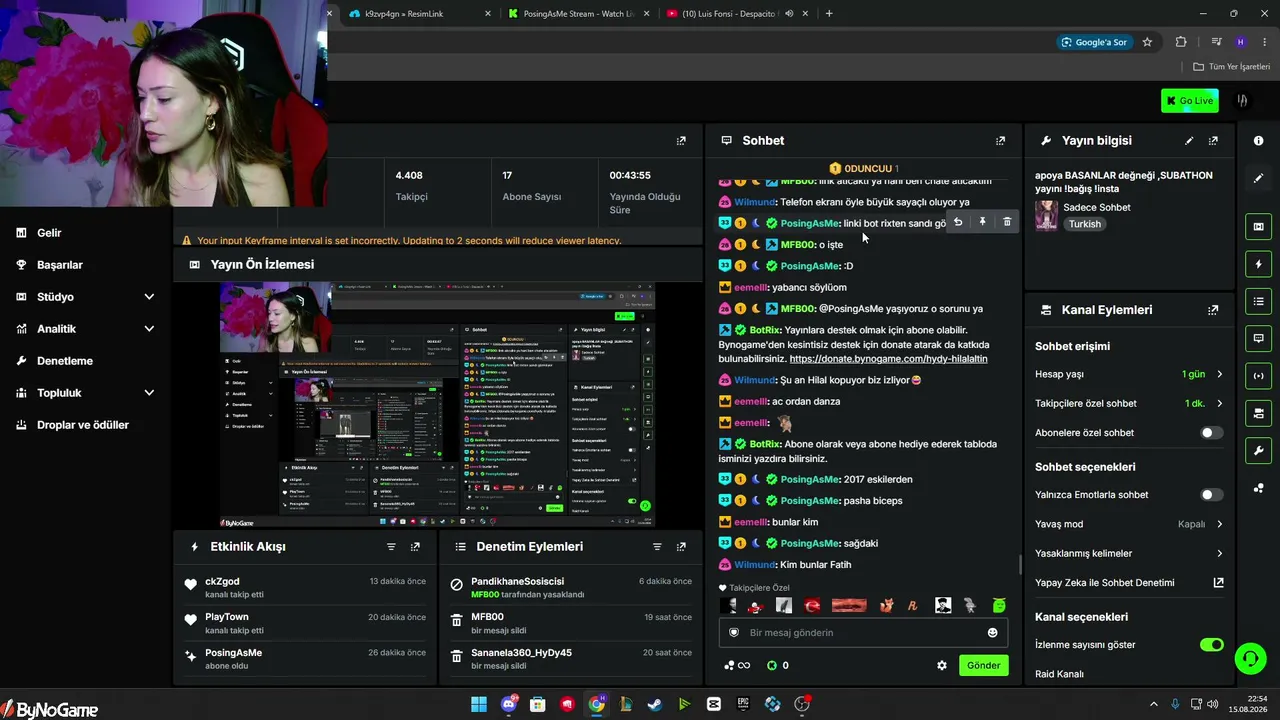The width and height of the screenshot is (1280, 720).
Task: Pop out the stats panel above the preview
Action: [x=681, y=141]
